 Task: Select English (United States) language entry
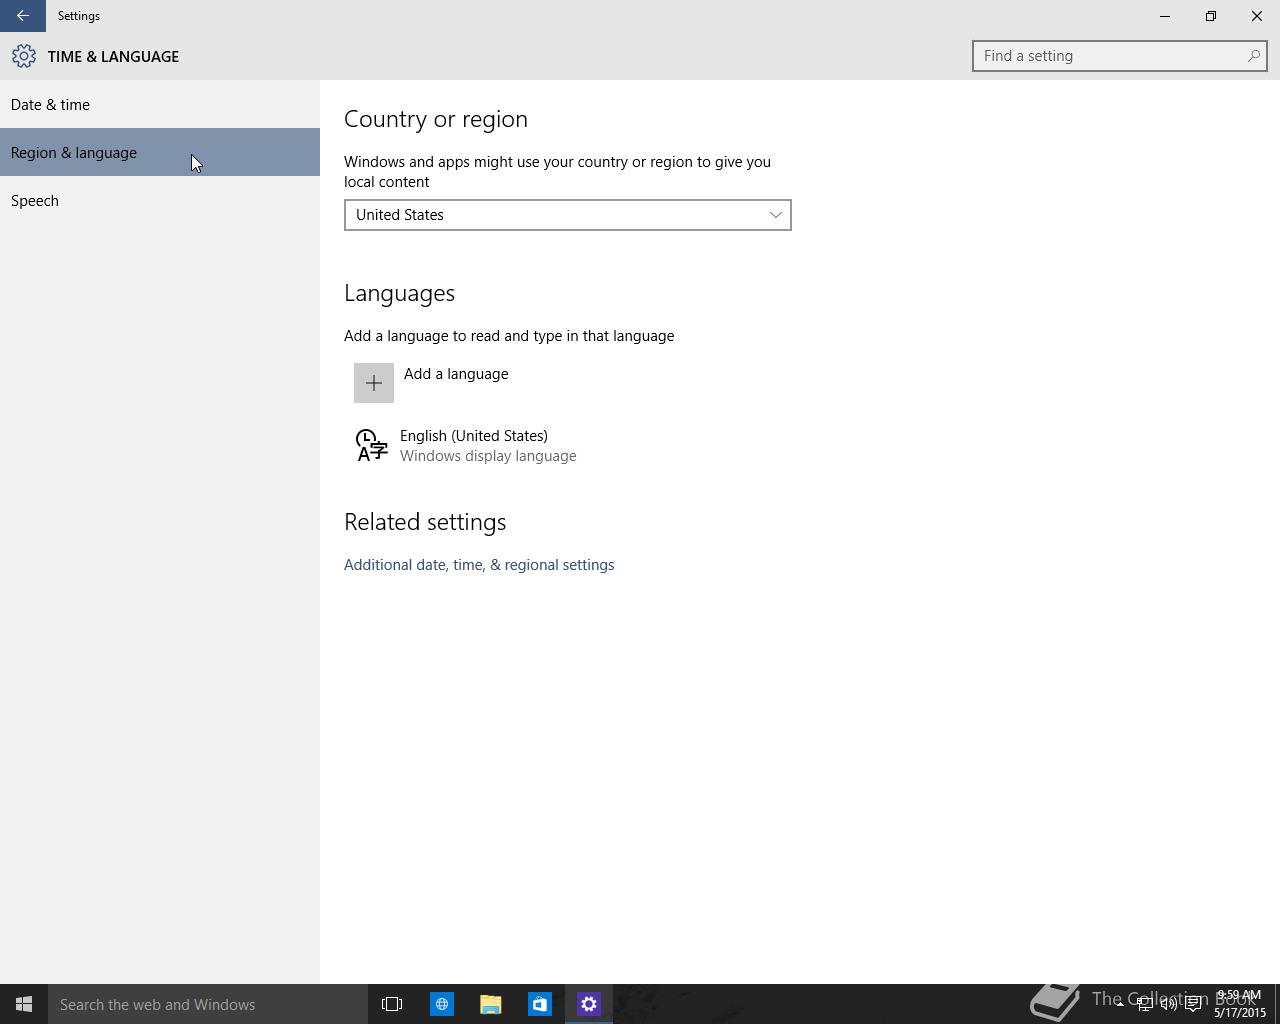pyautogui.click(x=466, y=445)
